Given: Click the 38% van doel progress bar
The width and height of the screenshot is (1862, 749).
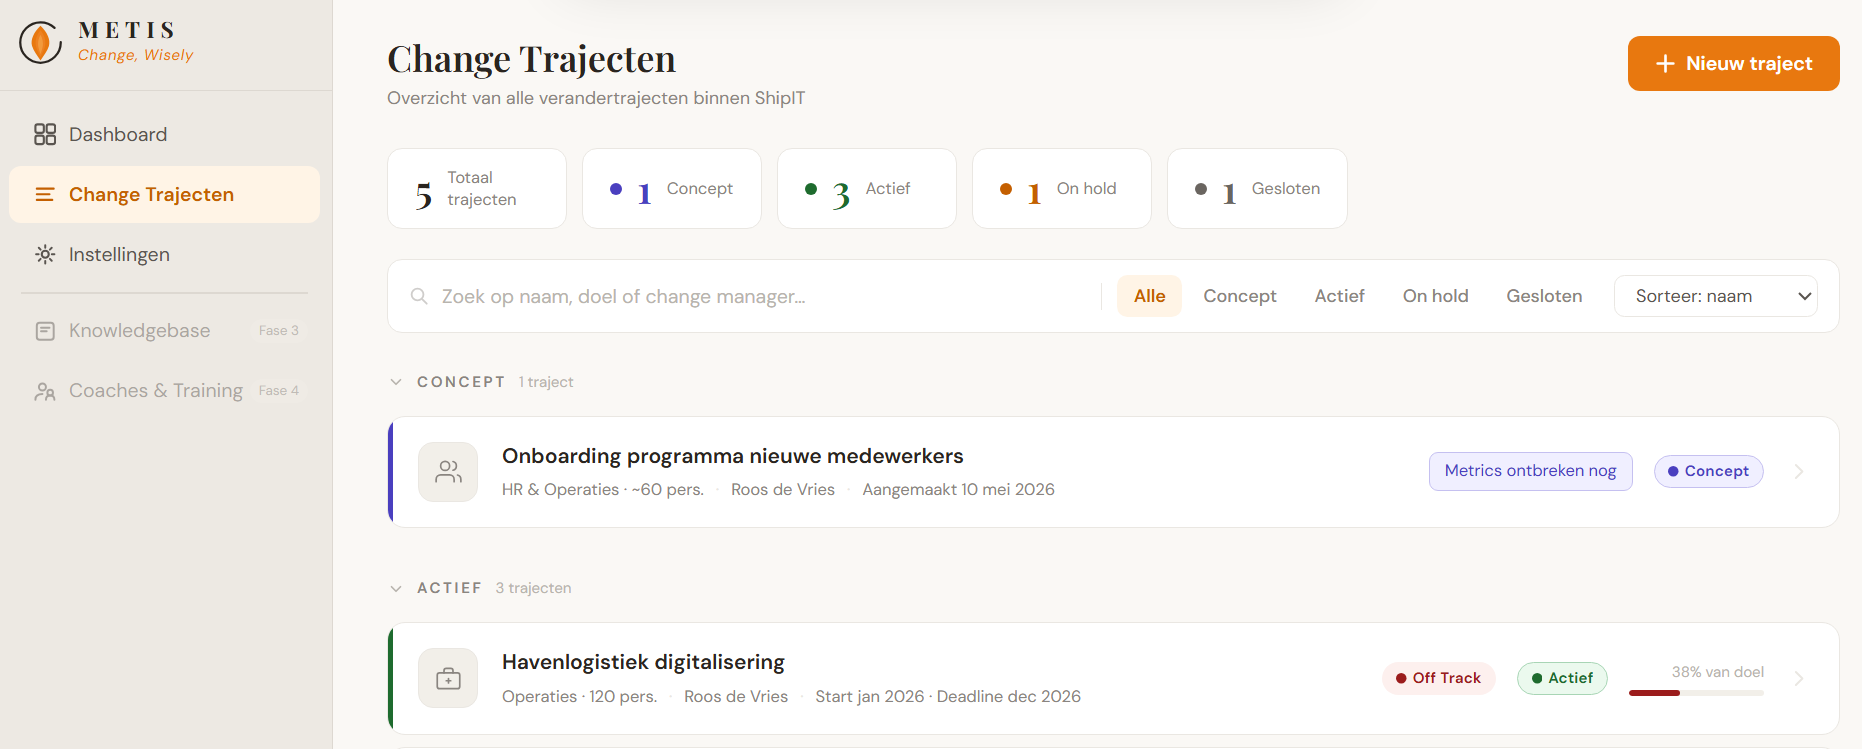Looking at the screenshot, I should click(x=1696, y=693).
